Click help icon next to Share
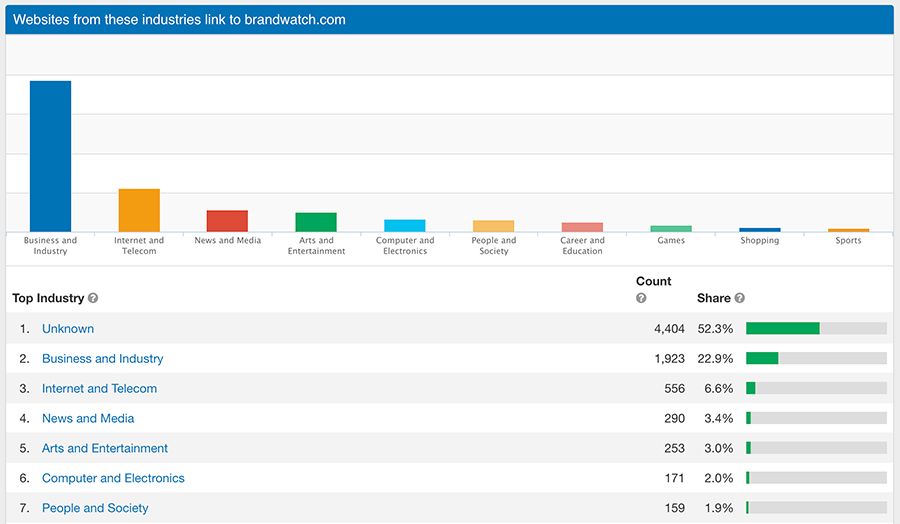This screenshot has width=900, height=524. 740,298
